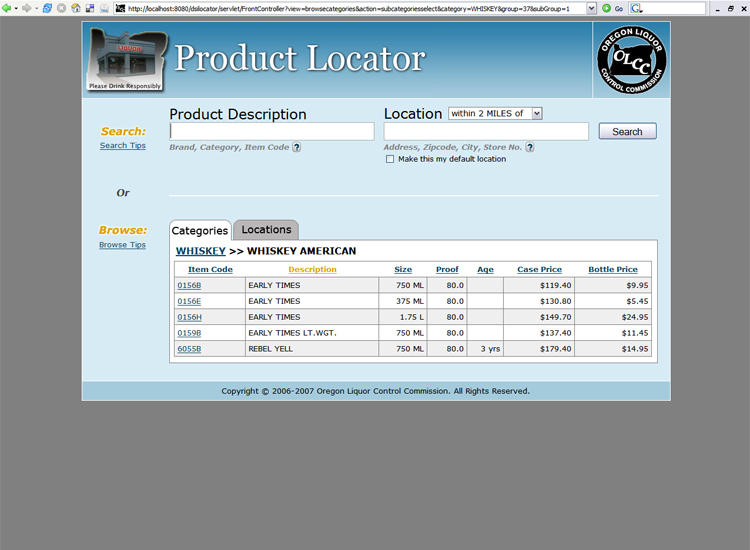The width and height of the screenshot is (750, 550).
Task: Switch to the Locations tab
Action: pyautogui.click(x=266, y=230)
